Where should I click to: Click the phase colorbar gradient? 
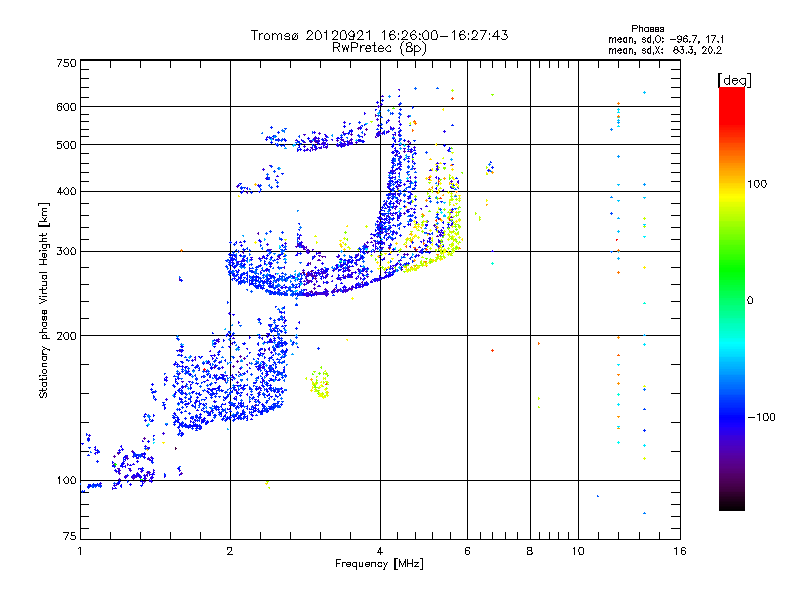point(732,298)
